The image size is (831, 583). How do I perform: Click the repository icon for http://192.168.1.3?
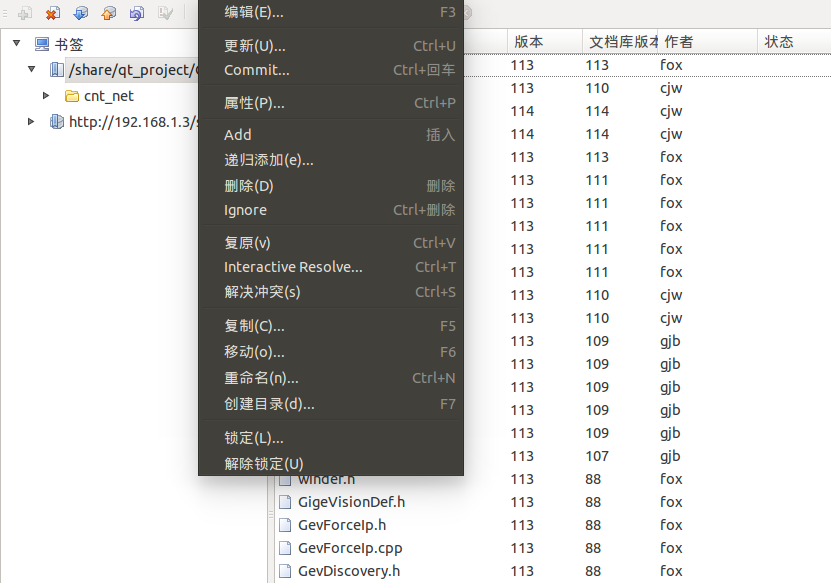(x=57, y=123)
